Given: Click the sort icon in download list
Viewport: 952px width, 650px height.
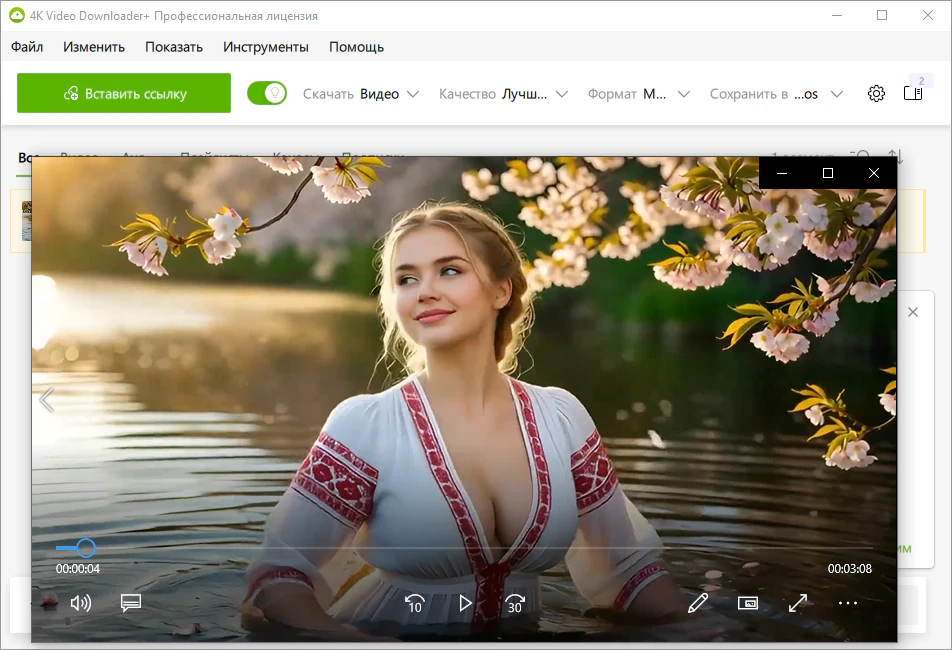Looking at the screenshot, I should 896,155.
